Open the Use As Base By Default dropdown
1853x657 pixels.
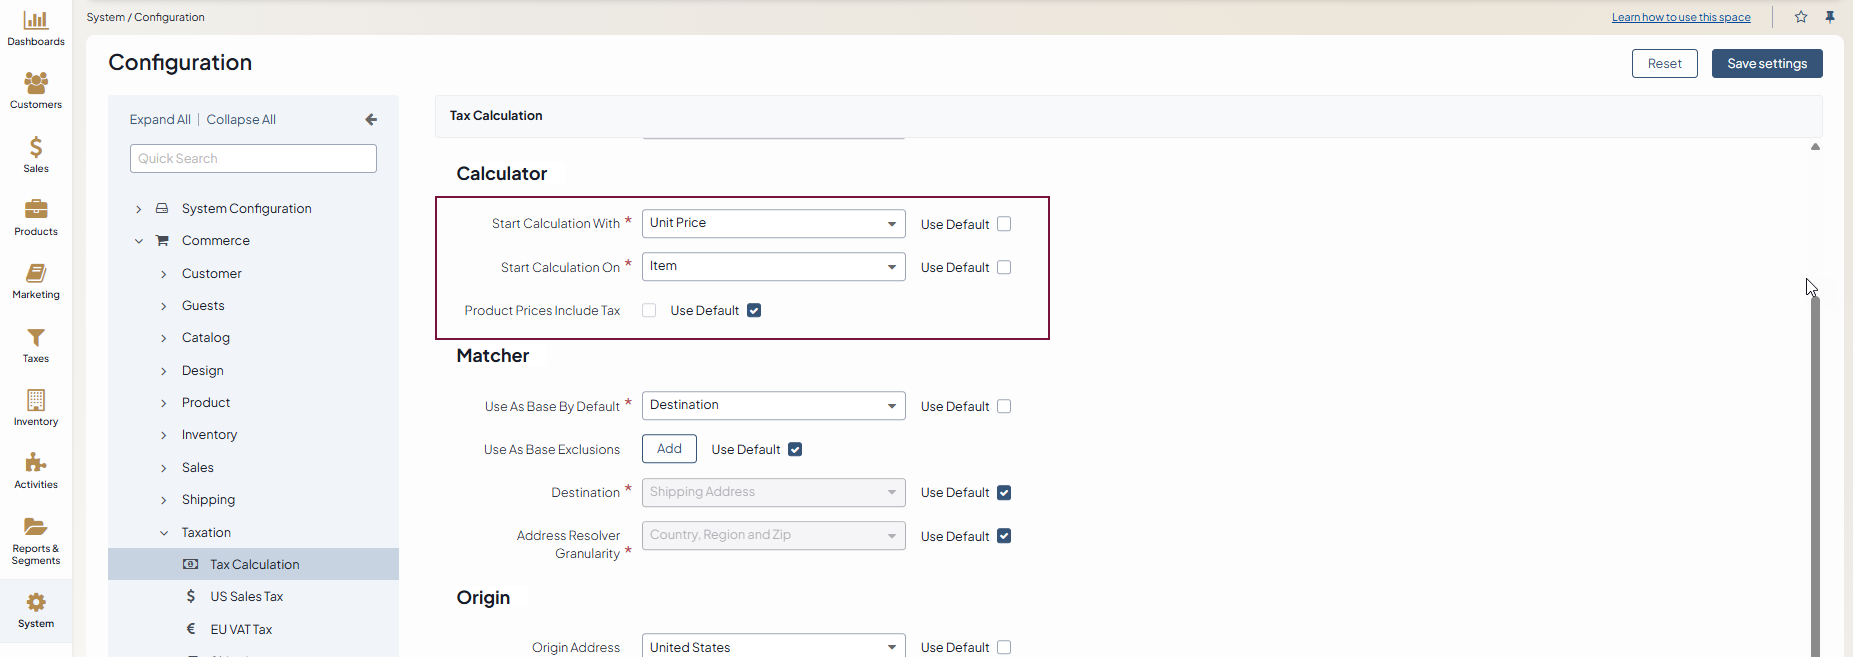[x=773, y=406]
